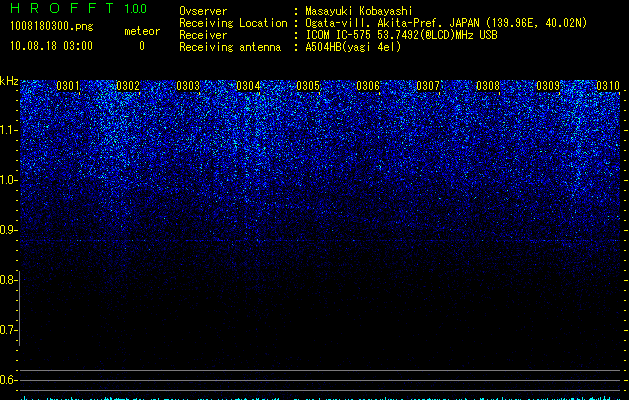Click the date 10.08.18 03:00
Image resolution: width=629 pixels, height=400 pixels.
(x=51, y=46)
